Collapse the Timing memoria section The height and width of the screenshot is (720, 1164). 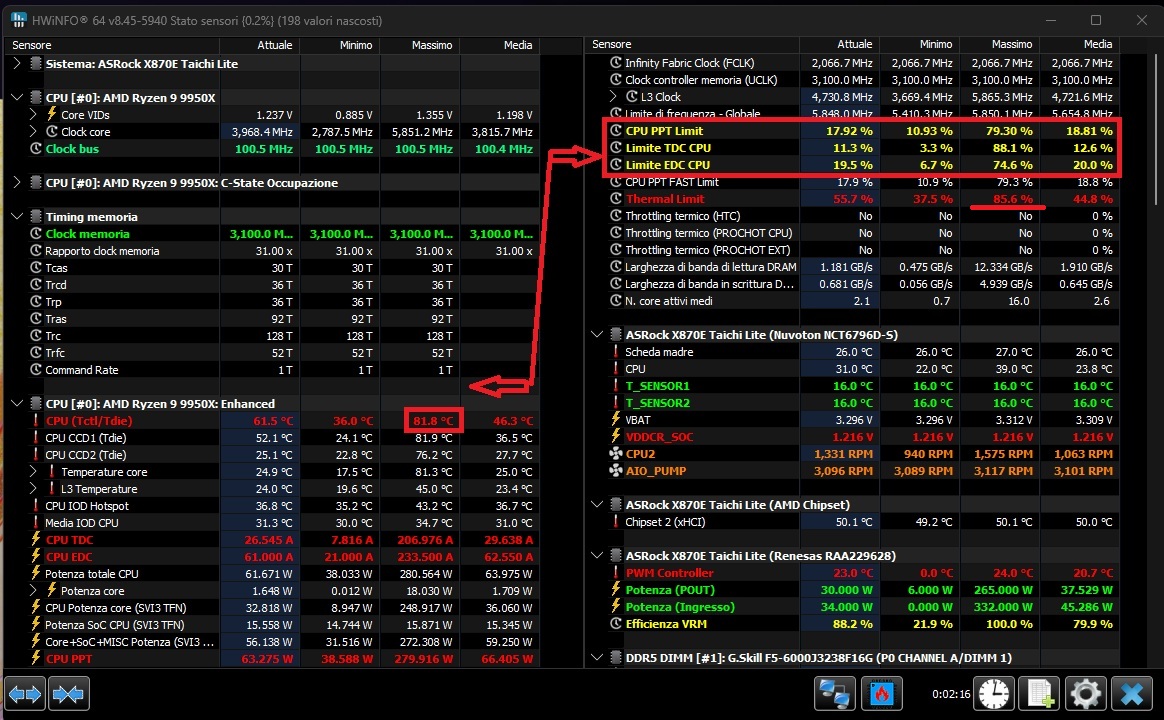click(17, 217)
